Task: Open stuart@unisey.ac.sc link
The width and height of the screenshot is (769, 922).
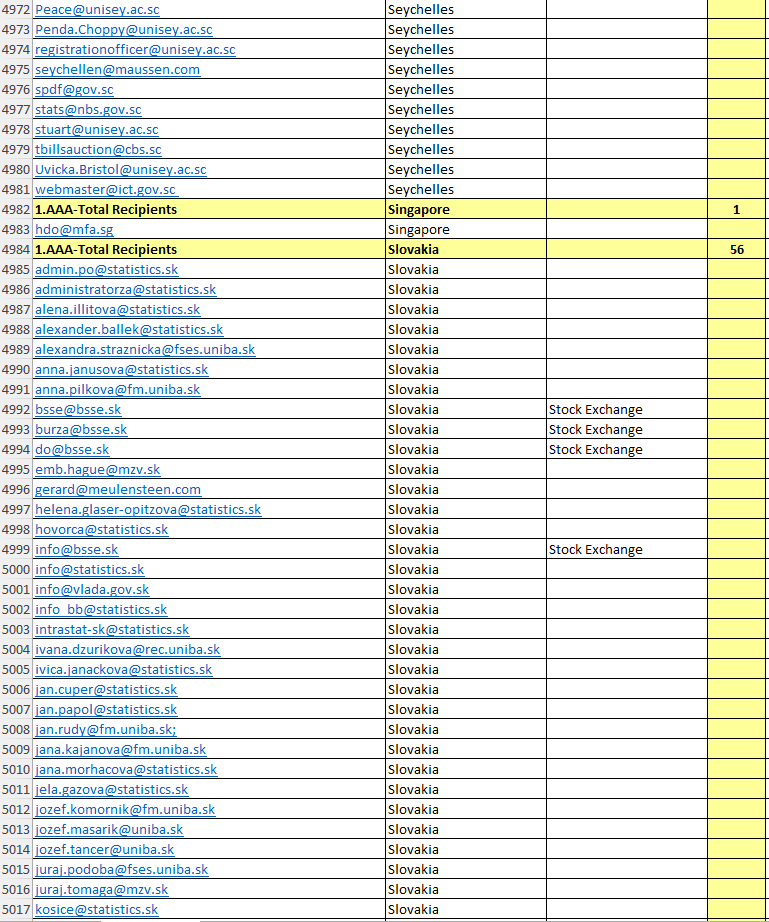Action: pyautogui.click(x=96, y=129)
